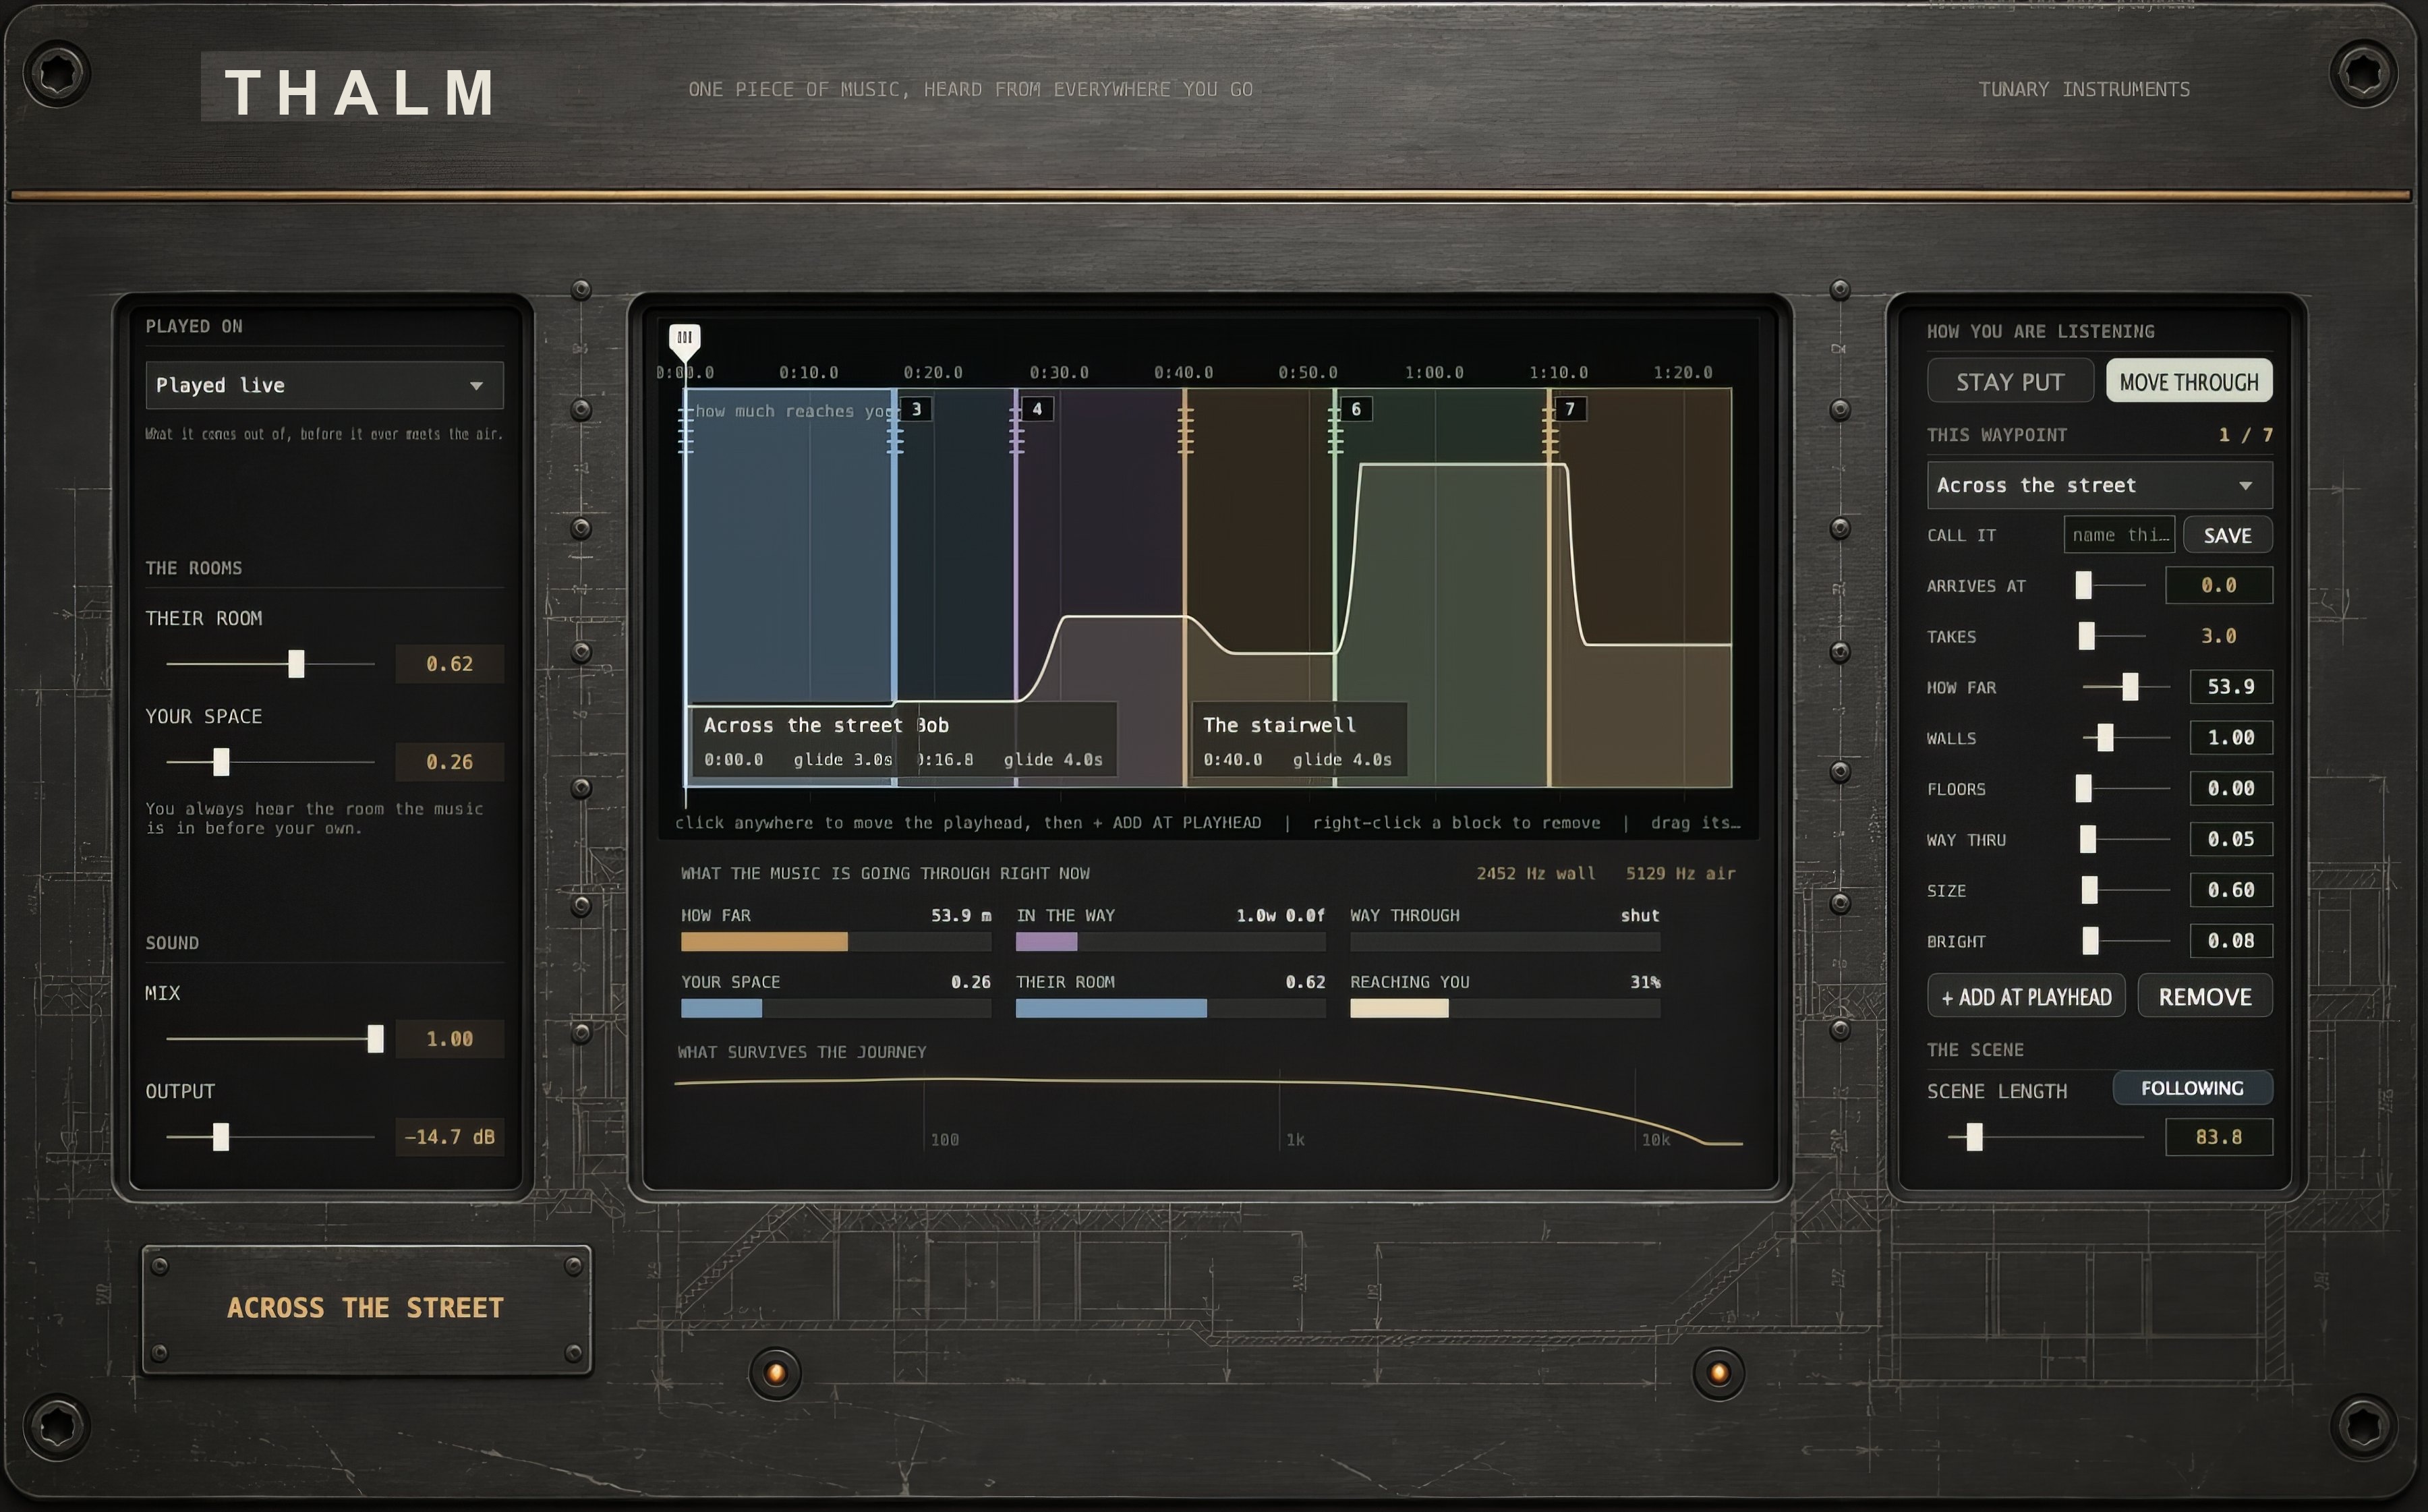Click the TUNARY INSTRUMENTS label
Image resolution: width=2428 pixels, height=1512 pixels.
2084,90
